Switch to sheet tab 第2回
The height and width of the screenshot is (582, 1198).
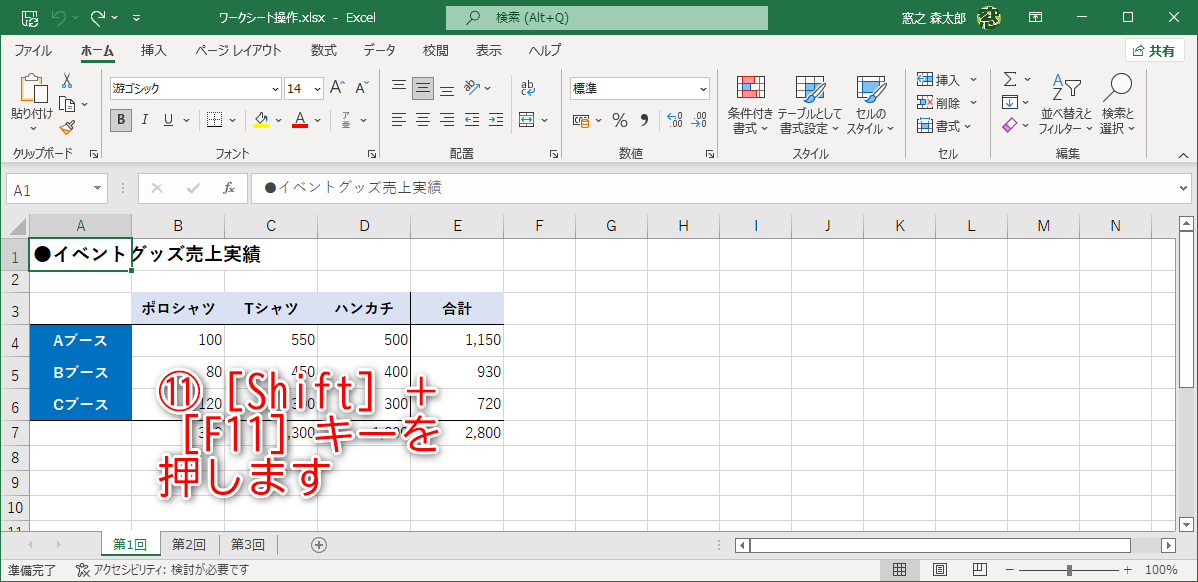[x=189, y=545]
